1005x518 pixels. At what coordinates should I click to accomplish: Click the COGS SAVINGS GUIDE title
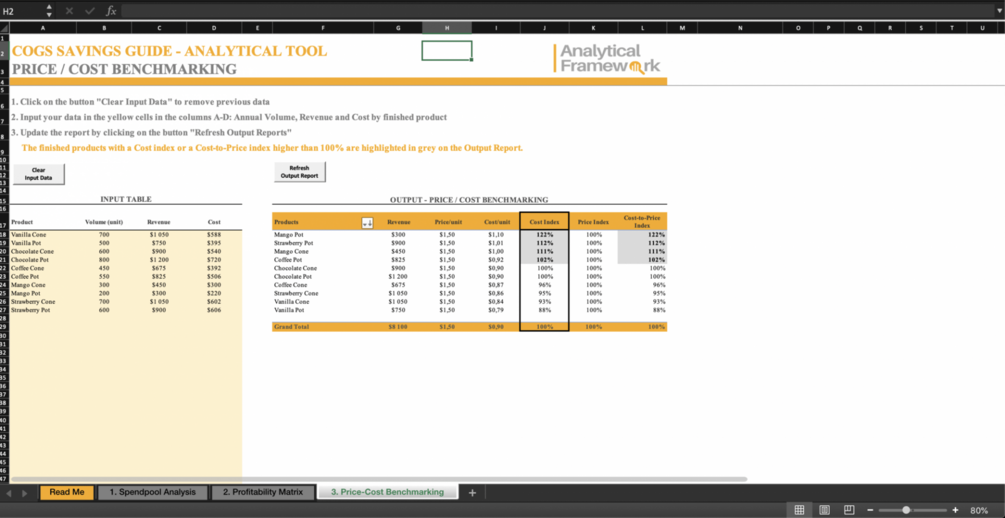coord(169,51)
